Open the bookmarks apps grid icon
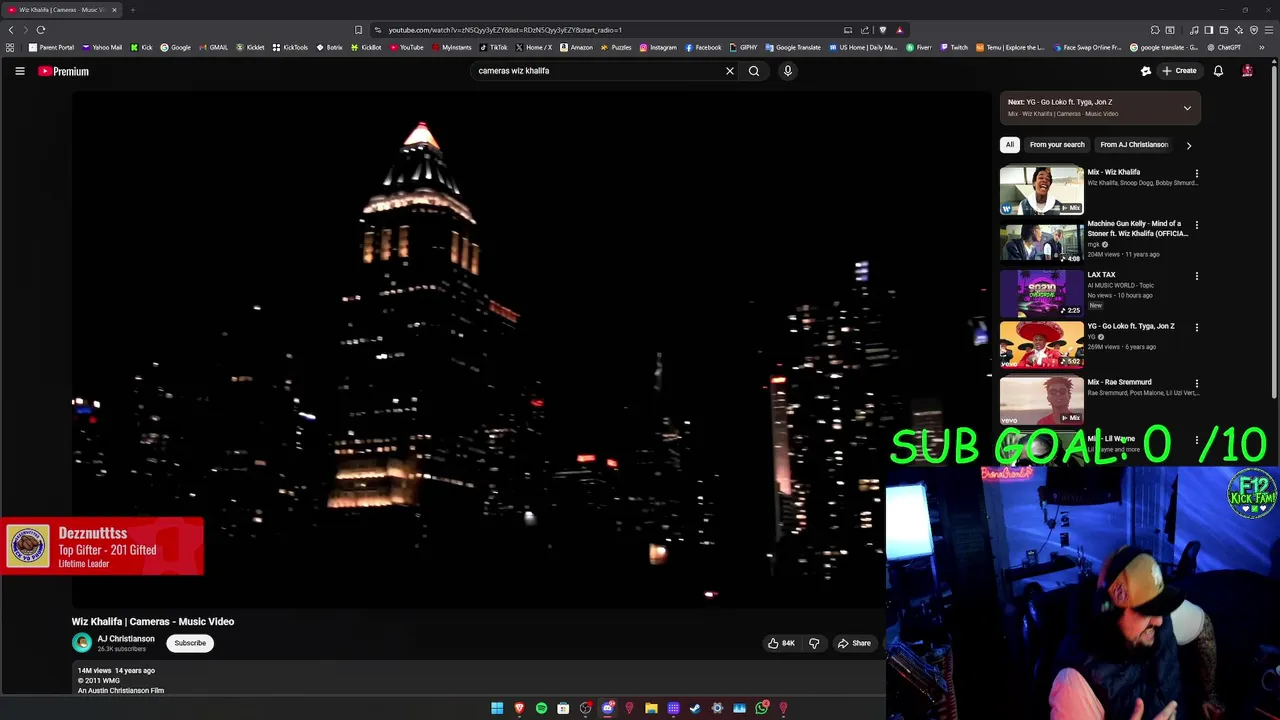1280x720 pixels. click(10, 47)
